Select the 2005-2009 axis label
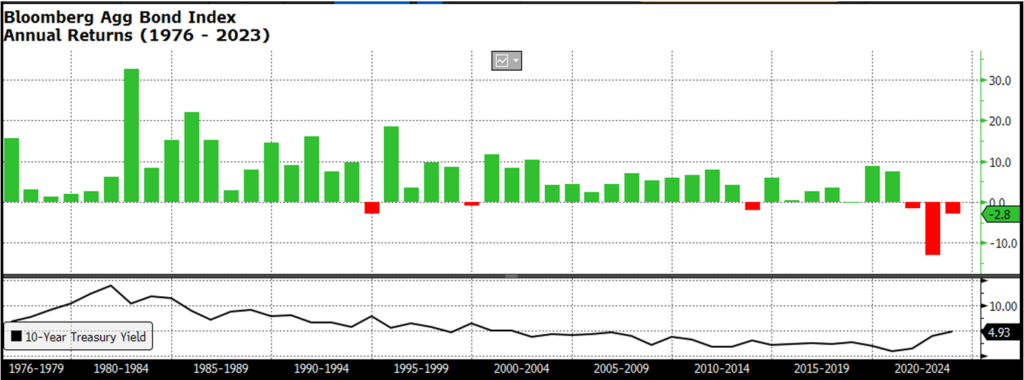Screen dimensions: 1024x380 [620, 368]
